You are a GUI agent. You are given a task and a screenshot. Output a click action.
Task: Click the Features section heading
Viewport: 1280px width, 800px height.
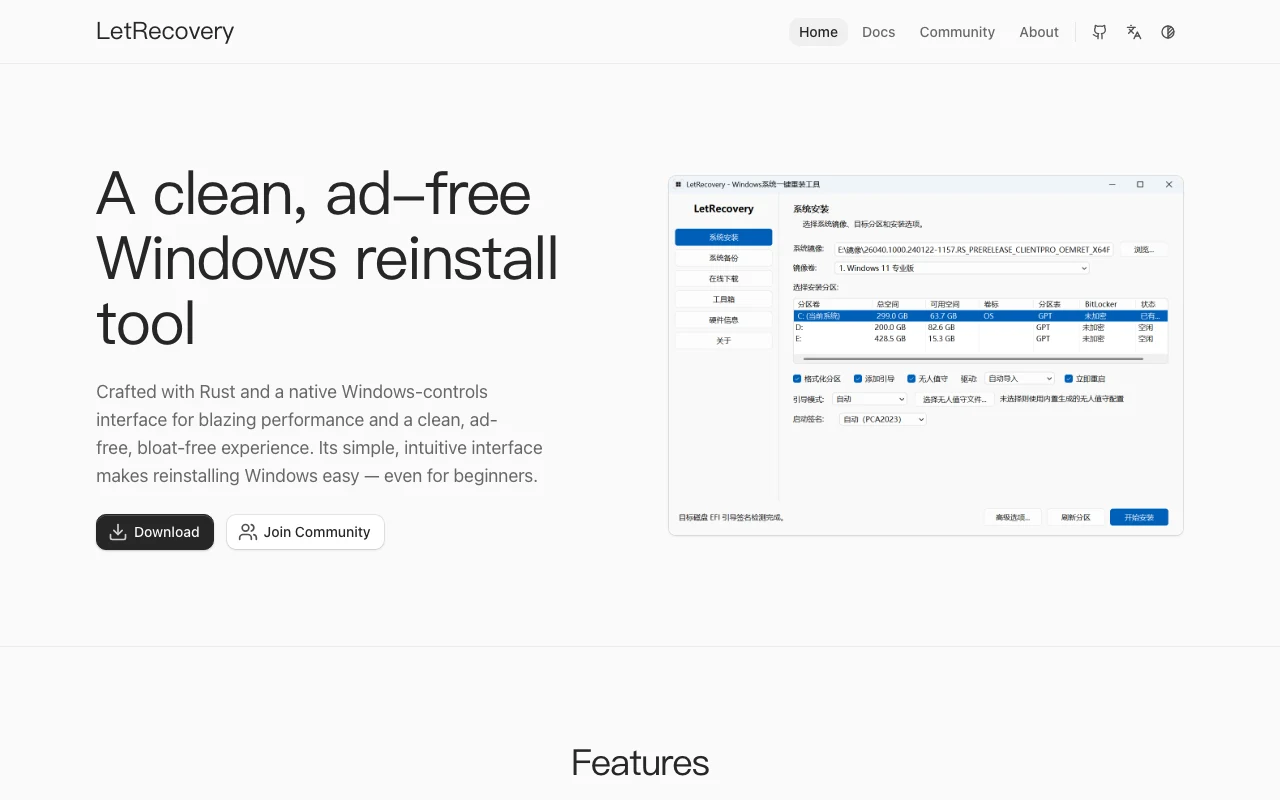point(640,763)
